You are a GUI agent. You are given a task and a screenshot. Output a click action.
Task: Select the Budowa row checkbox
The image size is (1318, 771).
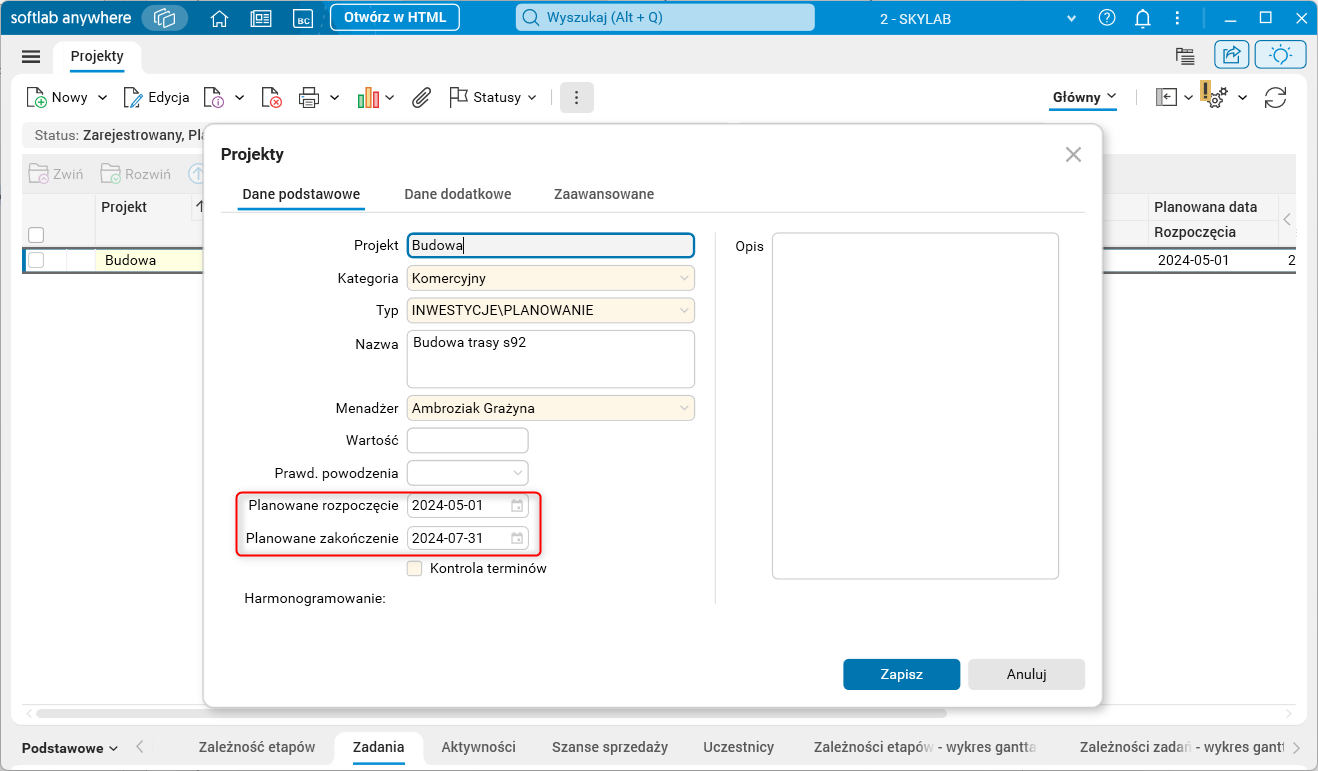[x=36, y=260]
